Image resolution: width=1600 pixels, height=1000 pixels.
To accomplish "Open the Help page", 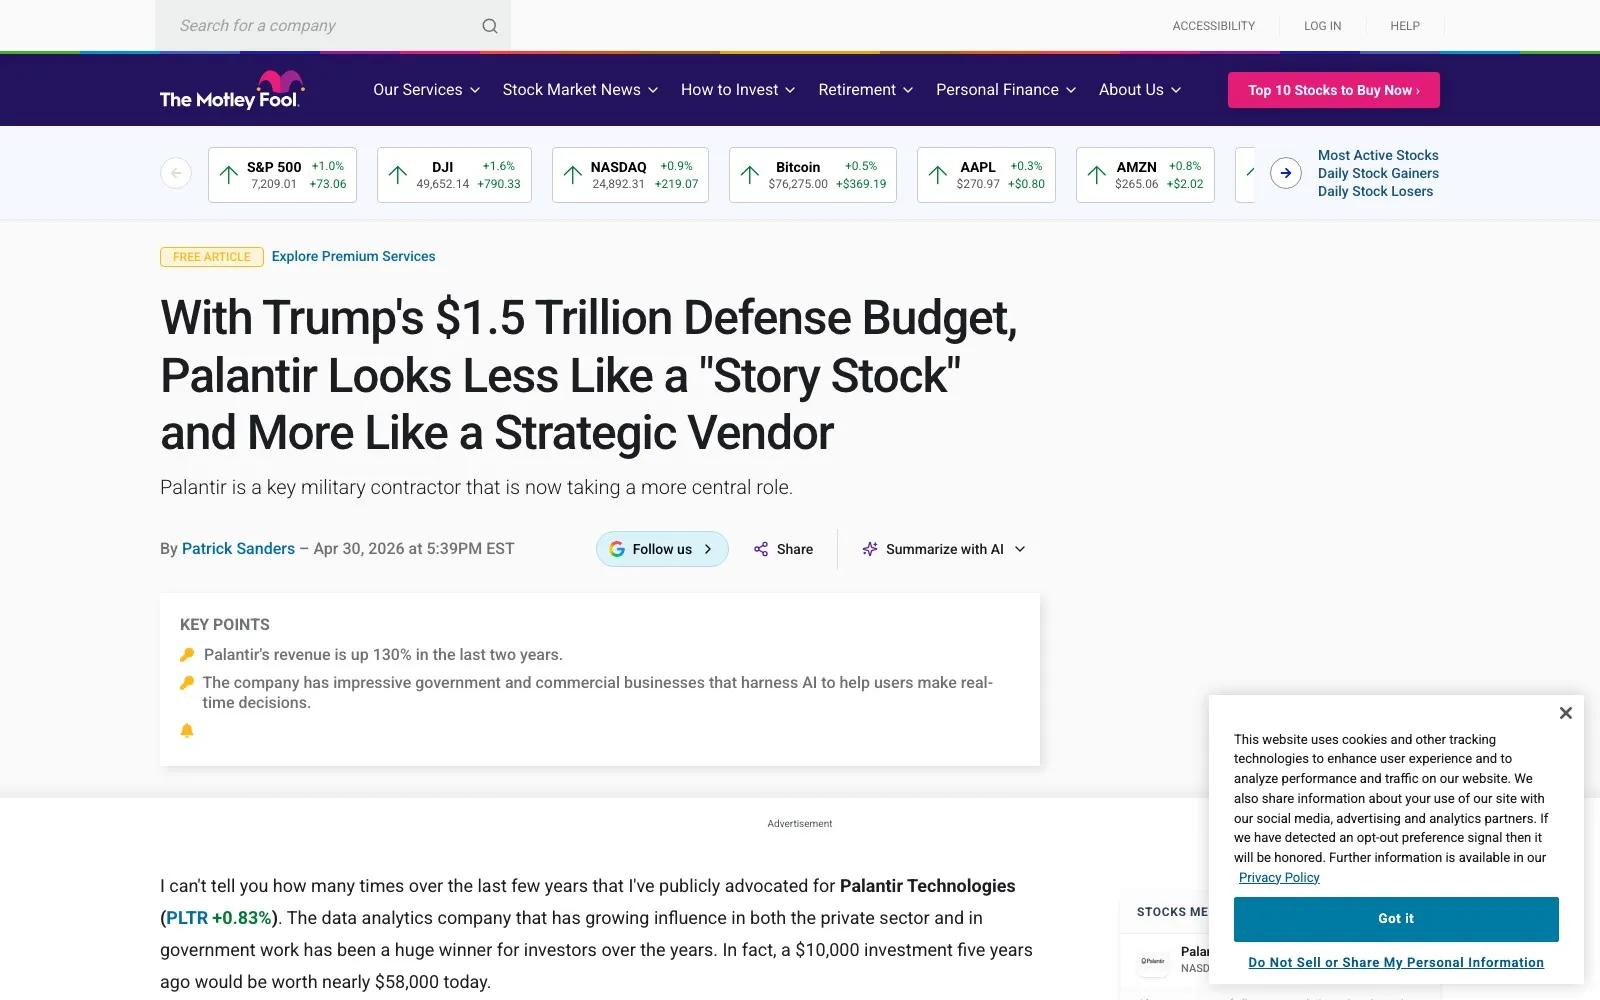I will pyautogui.click(x=1405, y=26).
